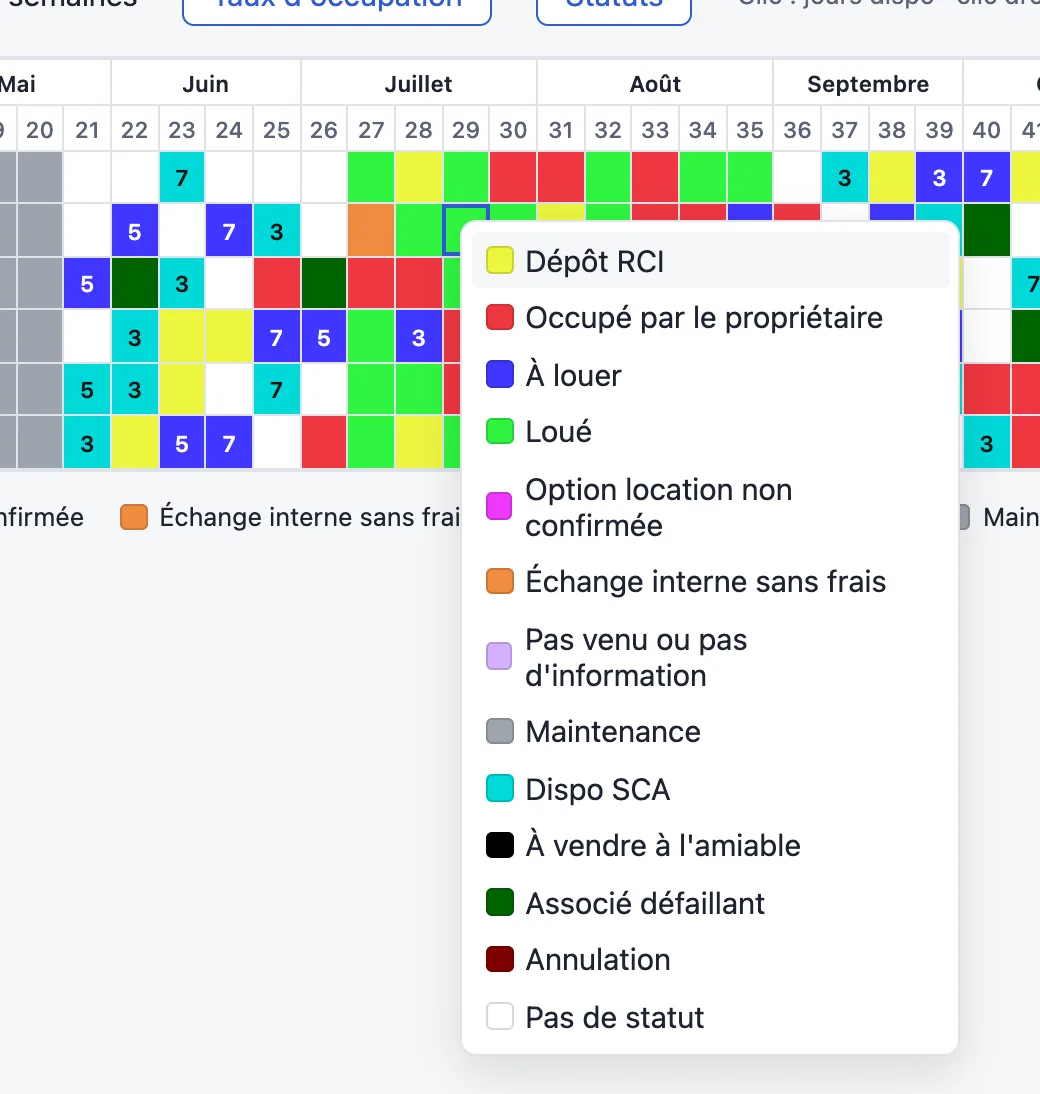Select À louer in status menu
The image size is (1040, 1094).
[711, 375]
